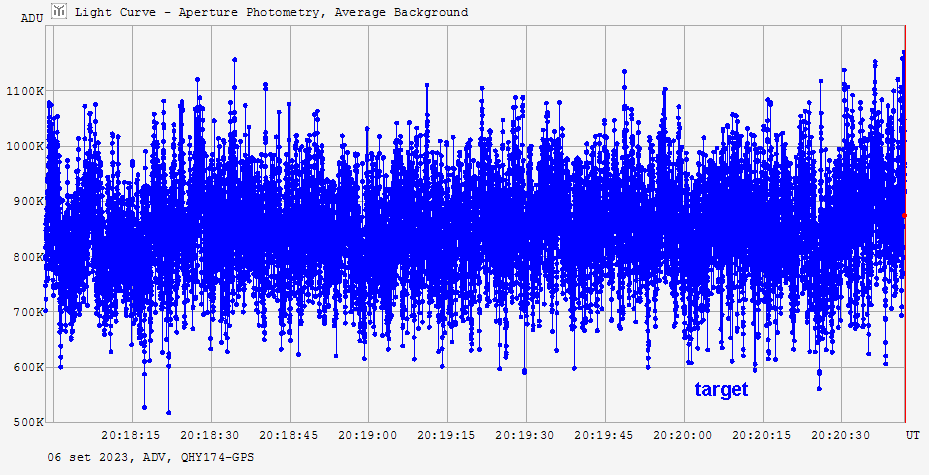Click the 20:18:15 time label
Viewport: 929px width, 475px height.
point(131,435)
